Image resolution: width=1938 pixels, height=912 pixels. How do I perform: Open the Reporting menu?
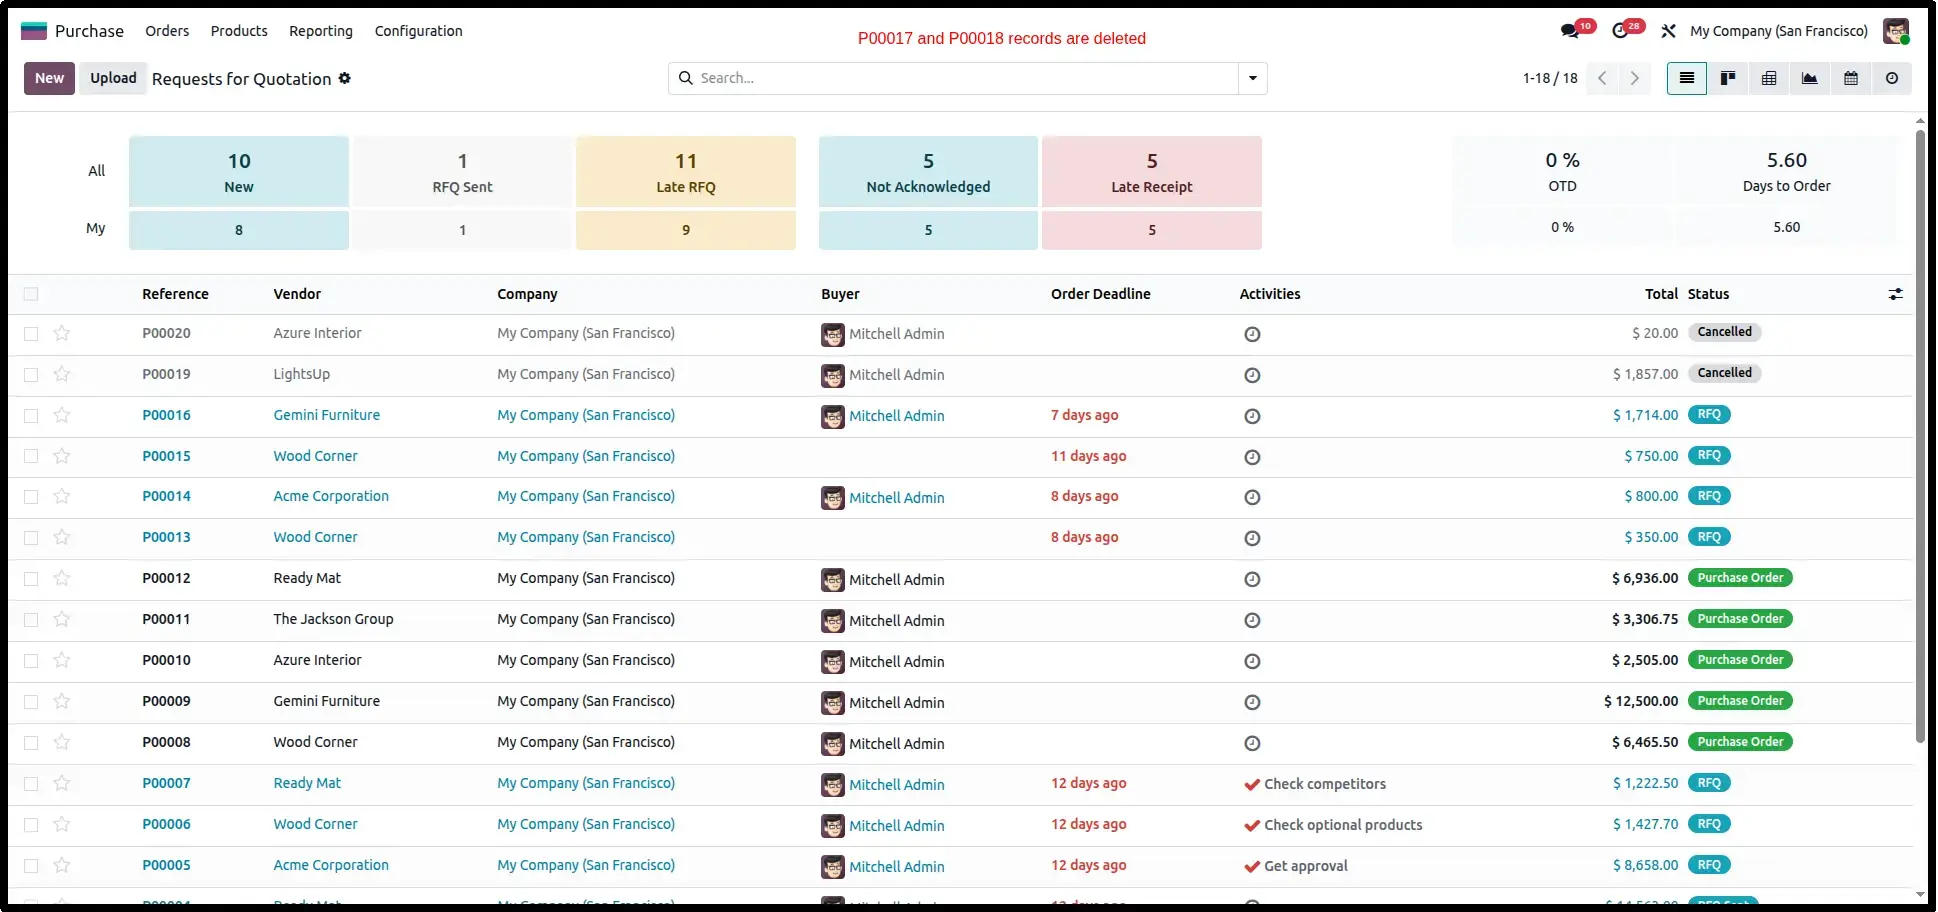[321, 31]
